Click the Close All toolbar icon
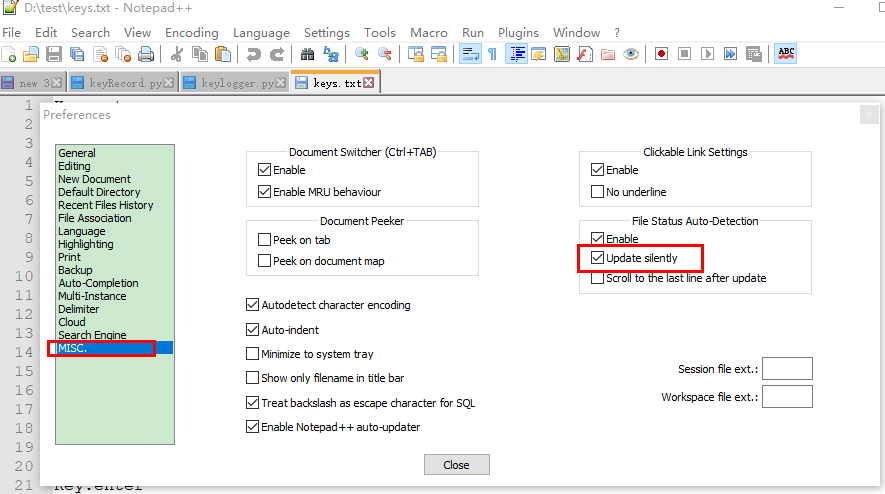Image resolution: width=885 pixels, height=494 pixels. (x=123, y=54)
